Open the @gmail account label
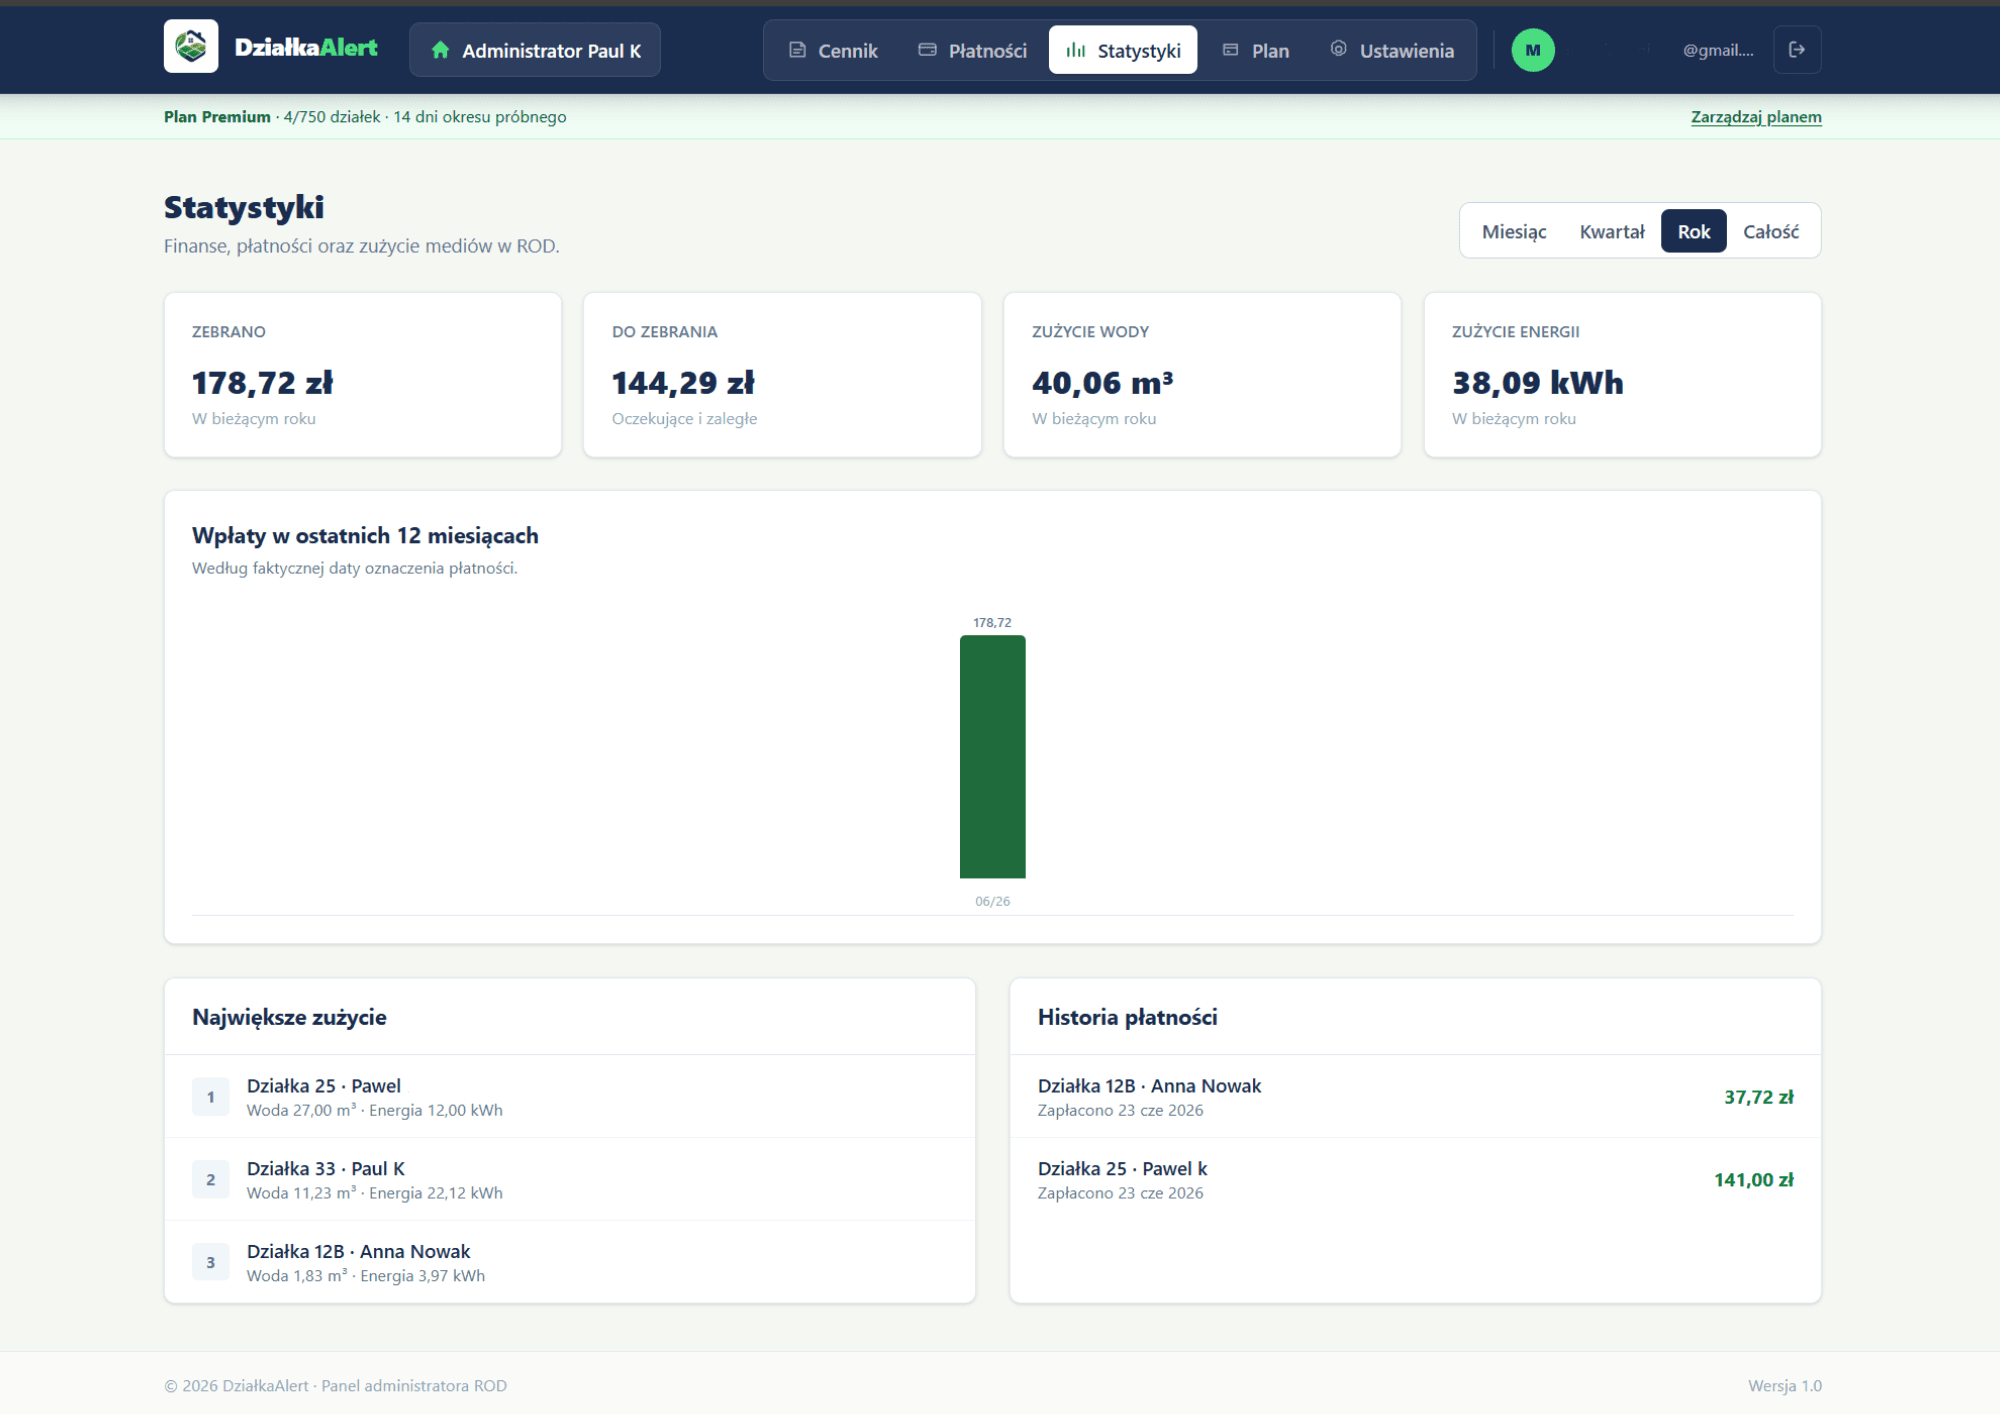The image size is (2000, 1414). 1718,50
